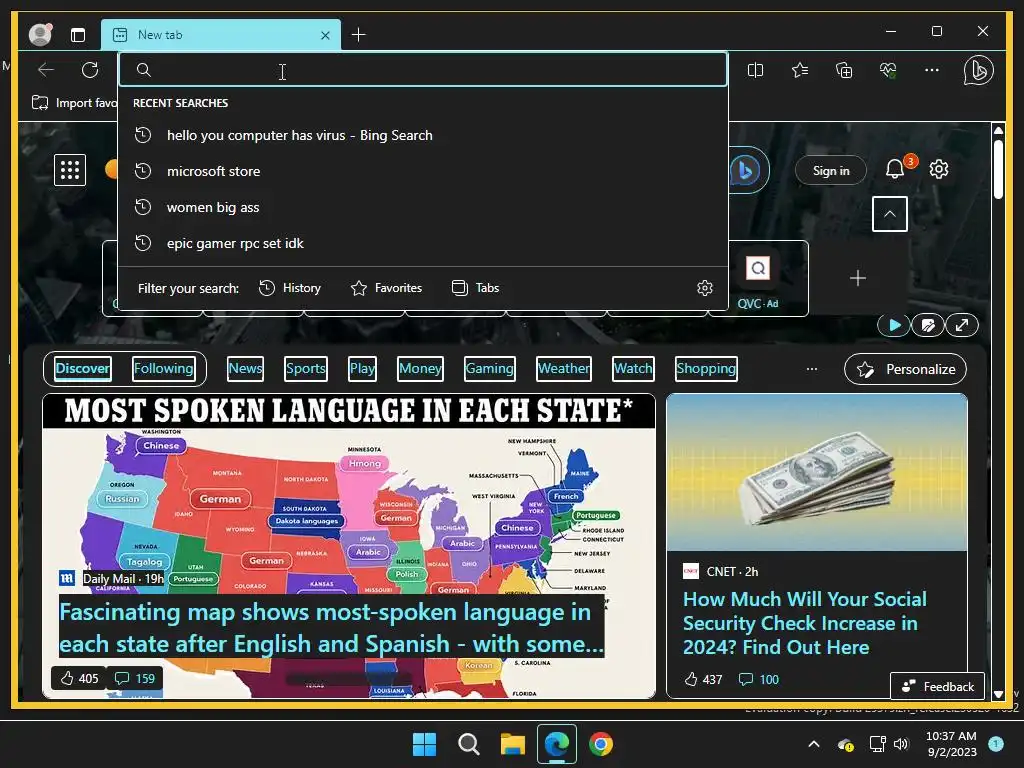Show more feed categories ellipsis

click(x=812, y=369)
